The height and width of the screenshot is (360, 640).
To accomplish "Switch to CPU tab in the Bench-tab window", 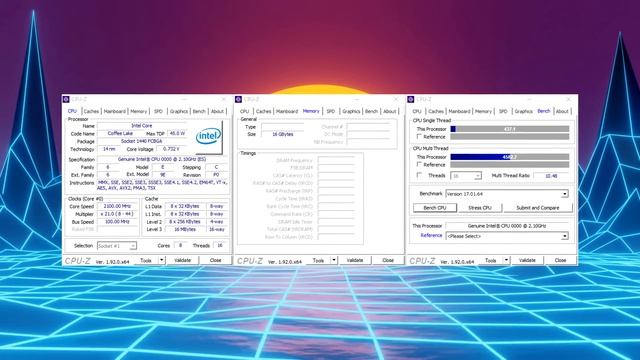I will pyautogui.click(x=417, y=111).
